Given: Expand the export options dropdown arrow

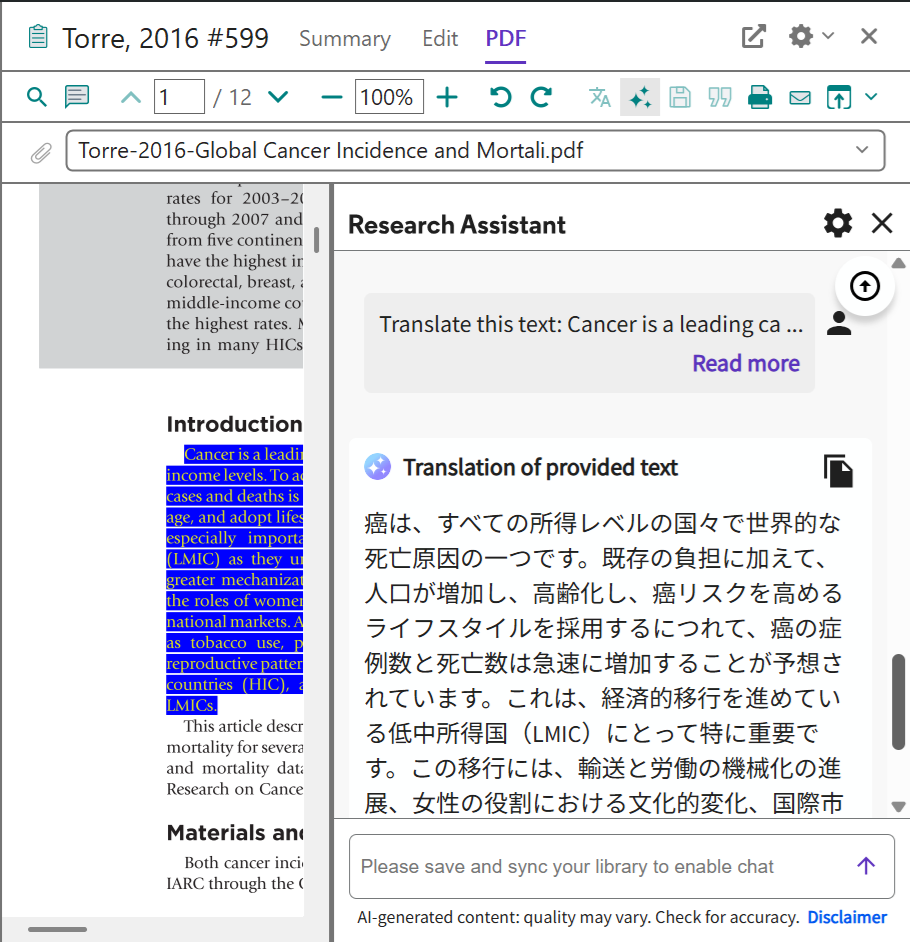Looking at the screenshot, I should pos(871,97).
